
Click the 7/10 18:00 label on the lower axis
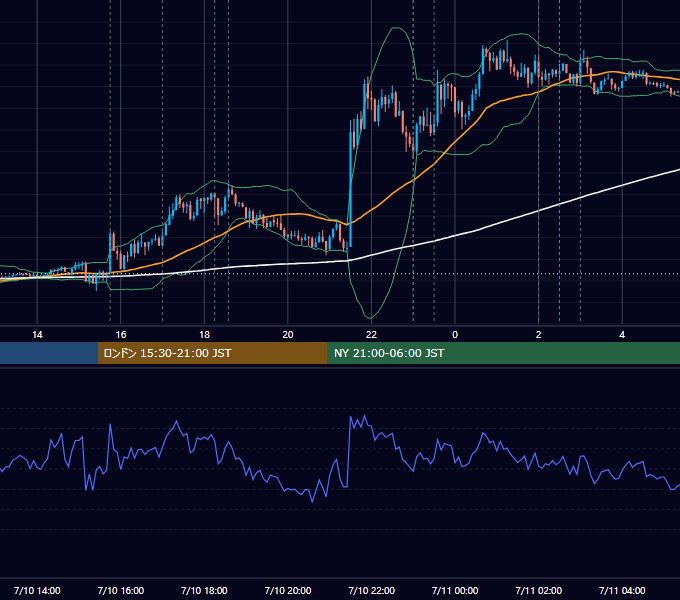click(204, 590)
